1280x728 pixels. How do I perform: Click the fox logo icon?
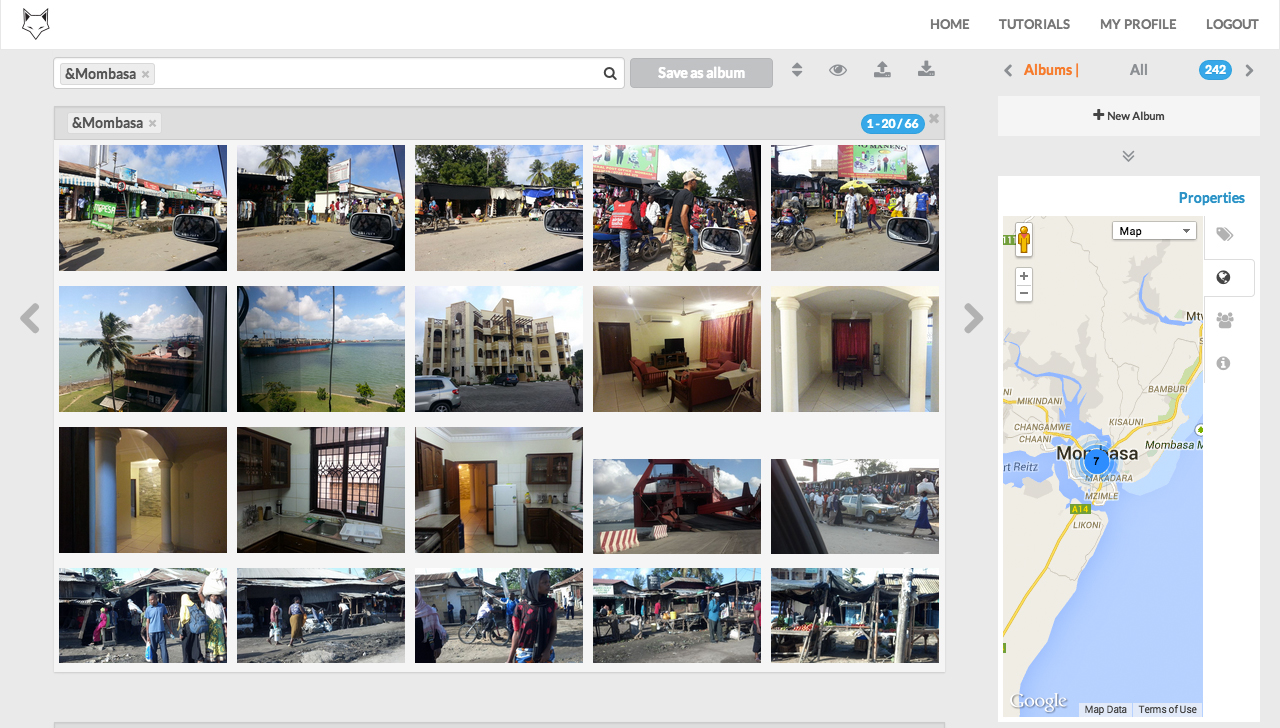(x=36, y=24)
